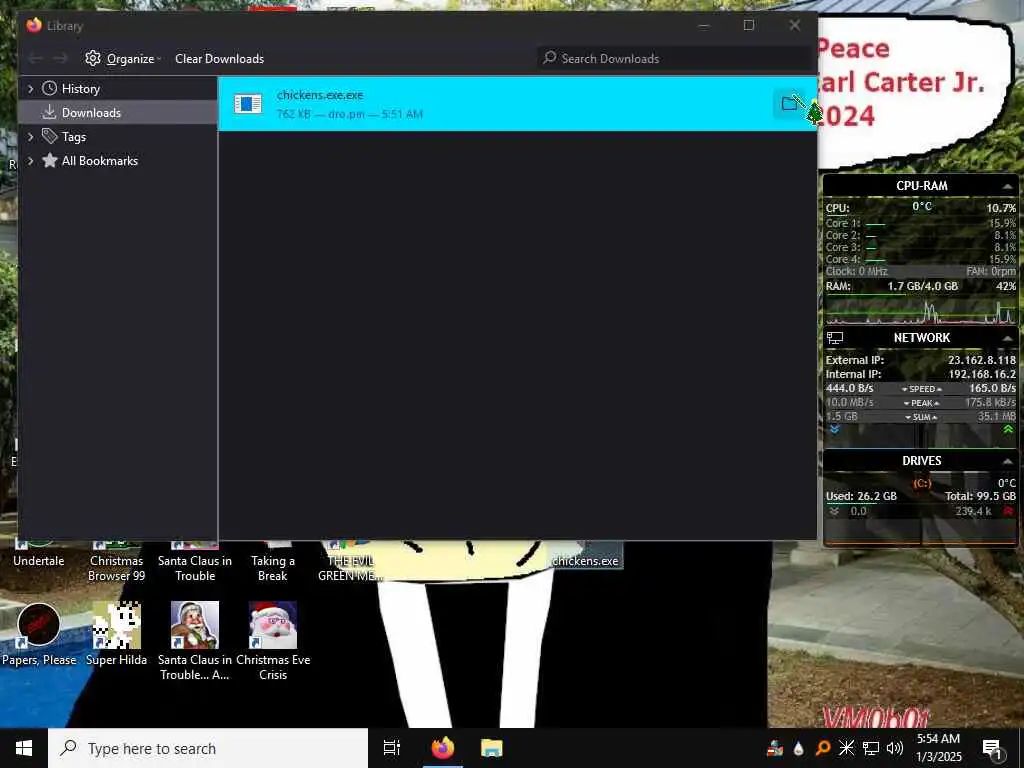Focus the Search Downloads field

click(x=676, y=59)
